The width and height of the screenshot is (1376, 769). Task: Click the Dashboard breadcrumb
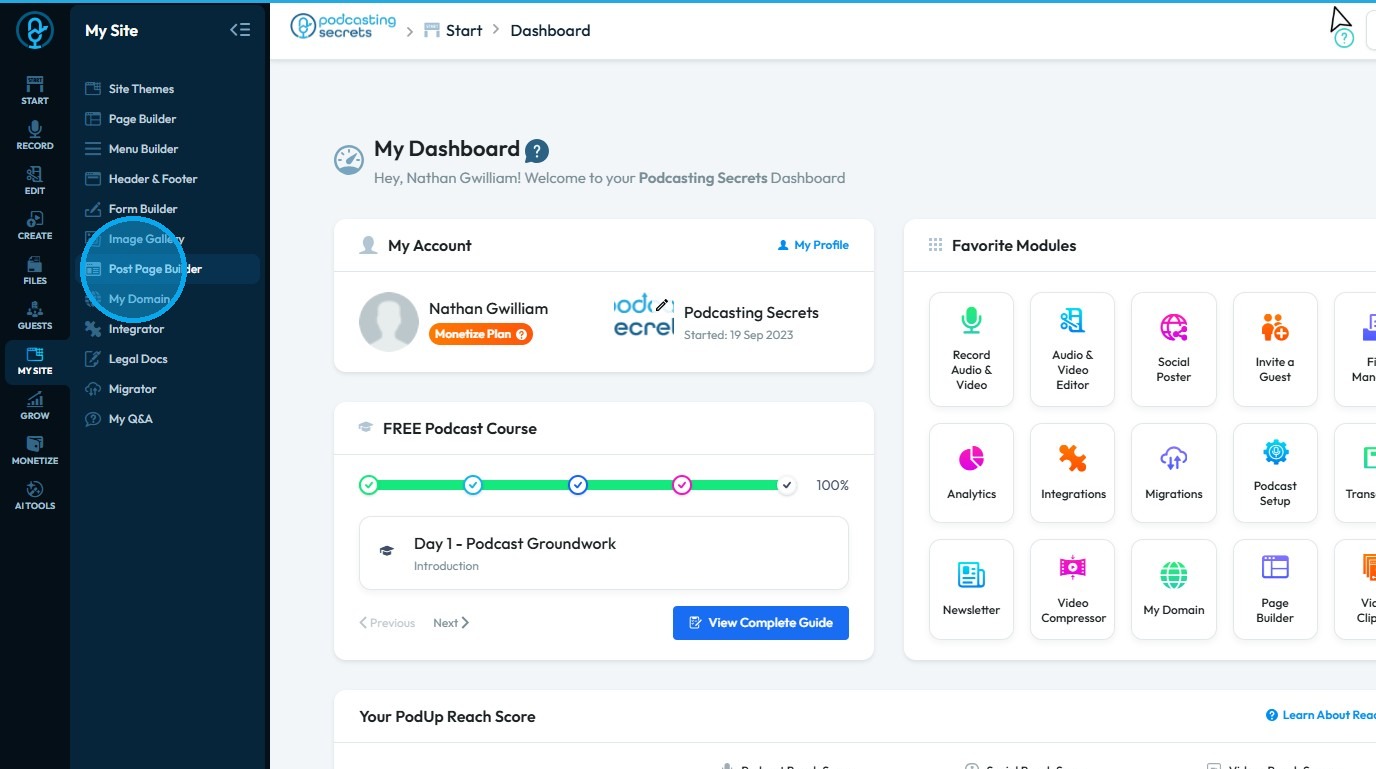coord(550,30)
